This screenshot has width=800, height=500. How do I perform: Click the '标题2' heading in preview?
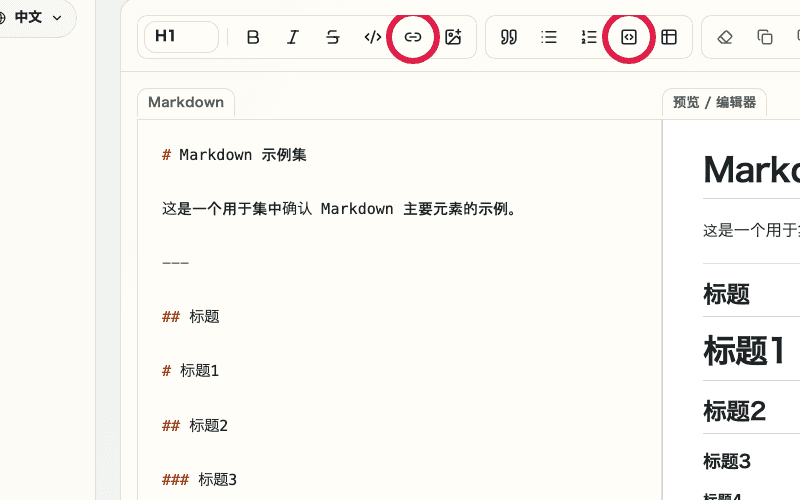coord(735,411)
